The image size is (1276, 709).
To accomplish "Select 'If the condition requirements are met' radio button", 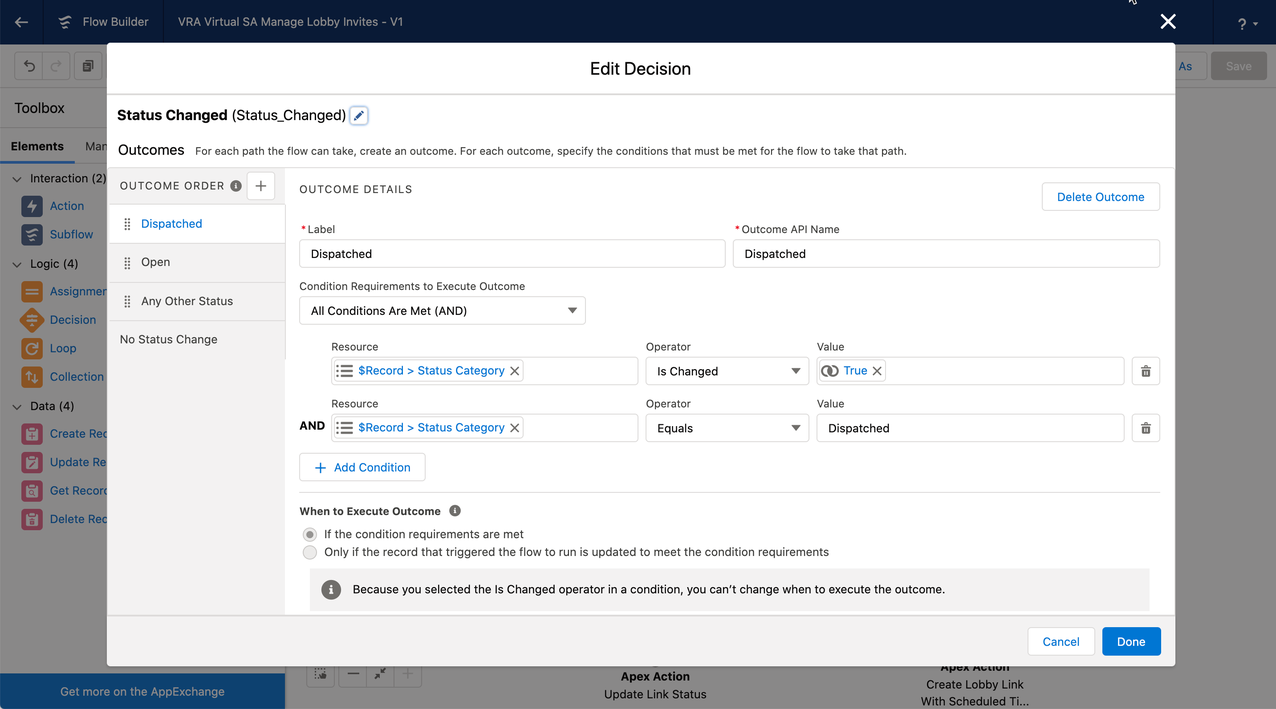I will [x=310, y=534].
